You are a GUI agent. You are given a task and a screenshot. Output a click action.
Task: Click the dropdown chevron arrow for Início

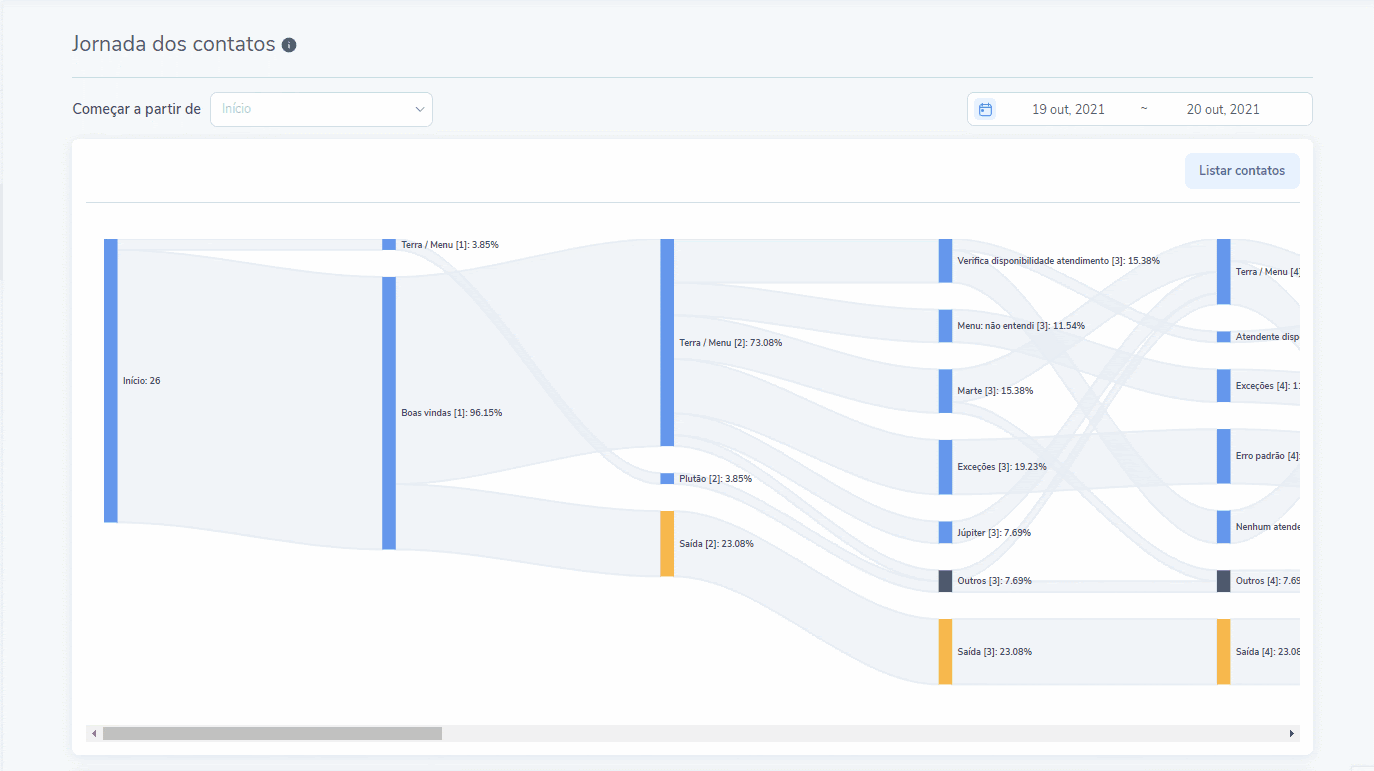pos(420,109)
